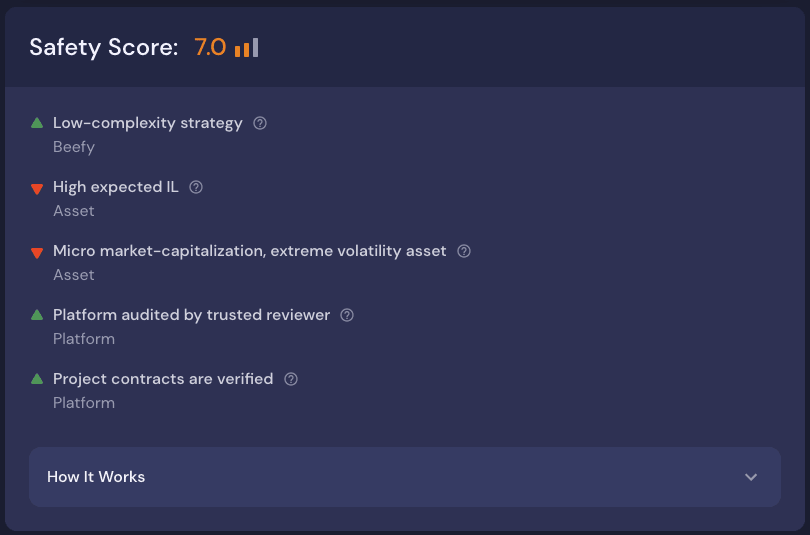Click green triangle next to Platform audited
The image size is (810, 535).
coord(37,315)
